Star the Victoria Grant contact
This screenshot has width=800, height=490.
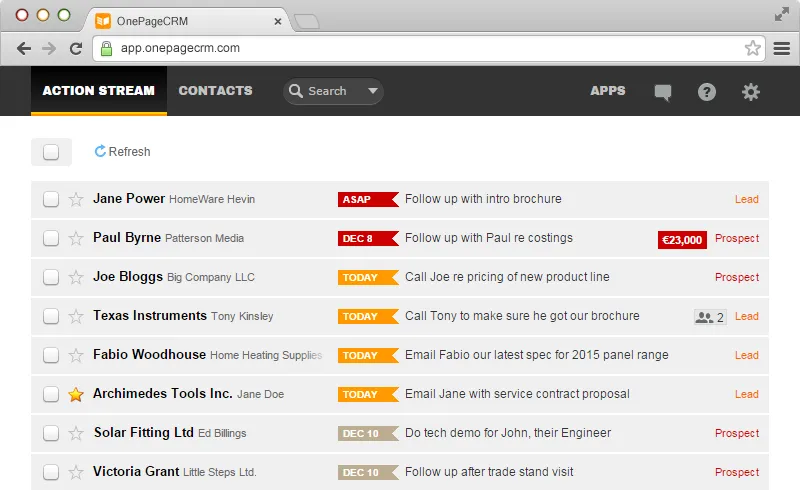point(76,473)
